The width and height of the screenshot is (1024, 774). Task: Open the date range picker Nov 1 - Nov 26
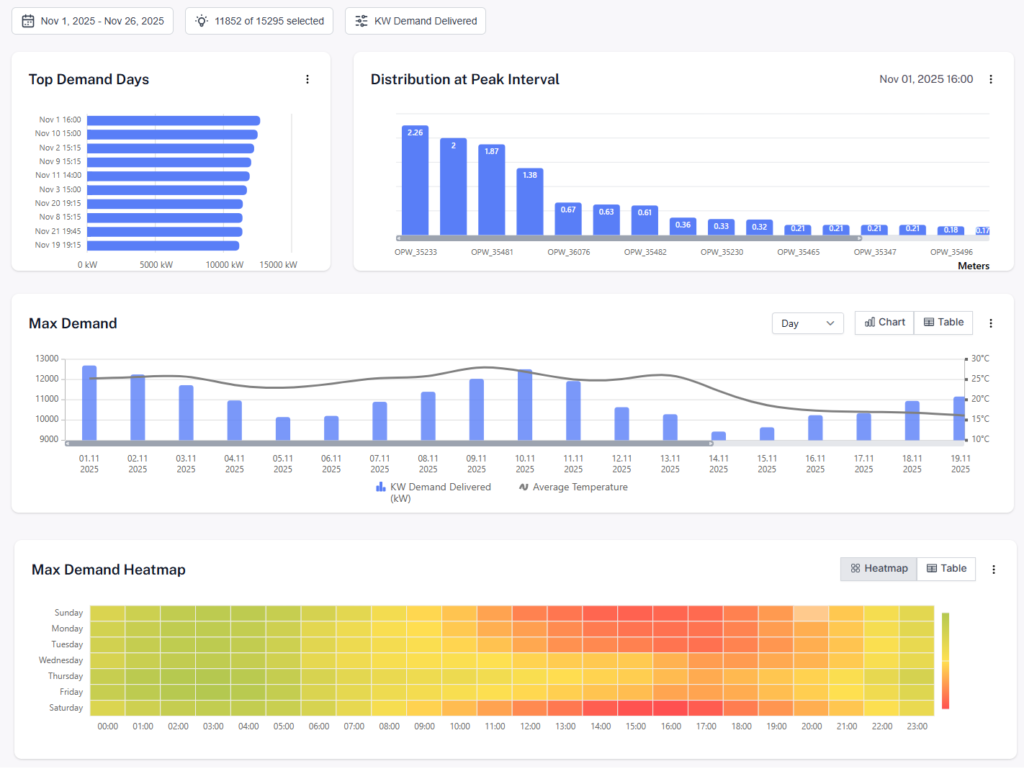tap(93, 21)
